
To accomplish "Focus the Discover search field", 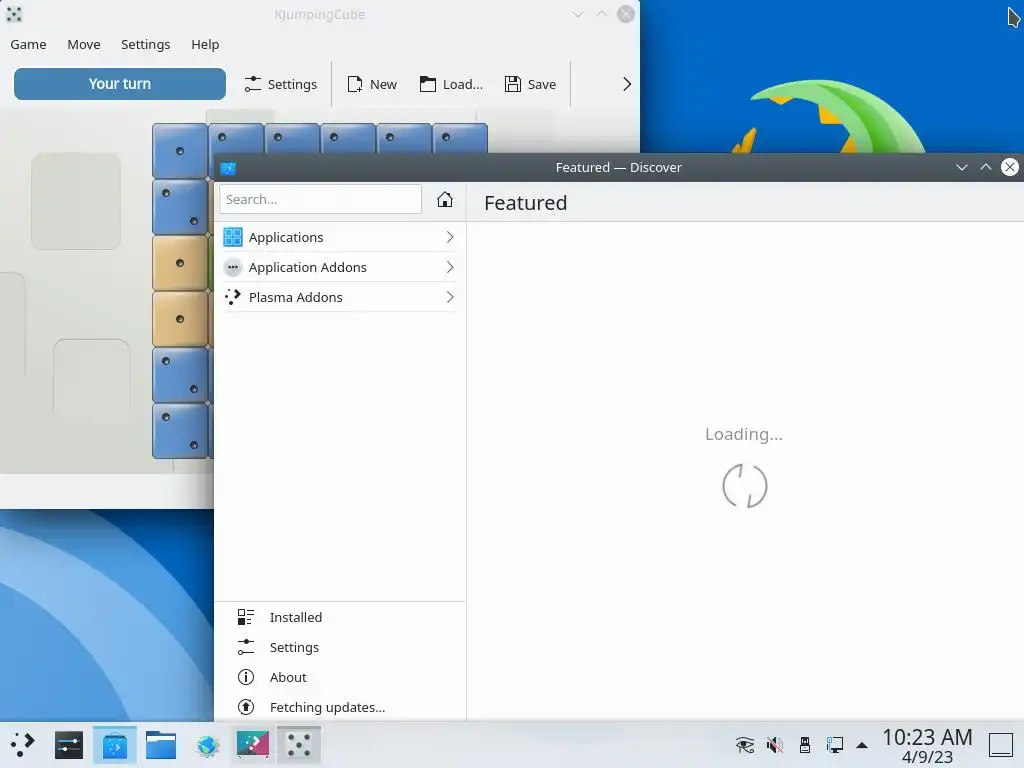I will [x=320, y=199].
